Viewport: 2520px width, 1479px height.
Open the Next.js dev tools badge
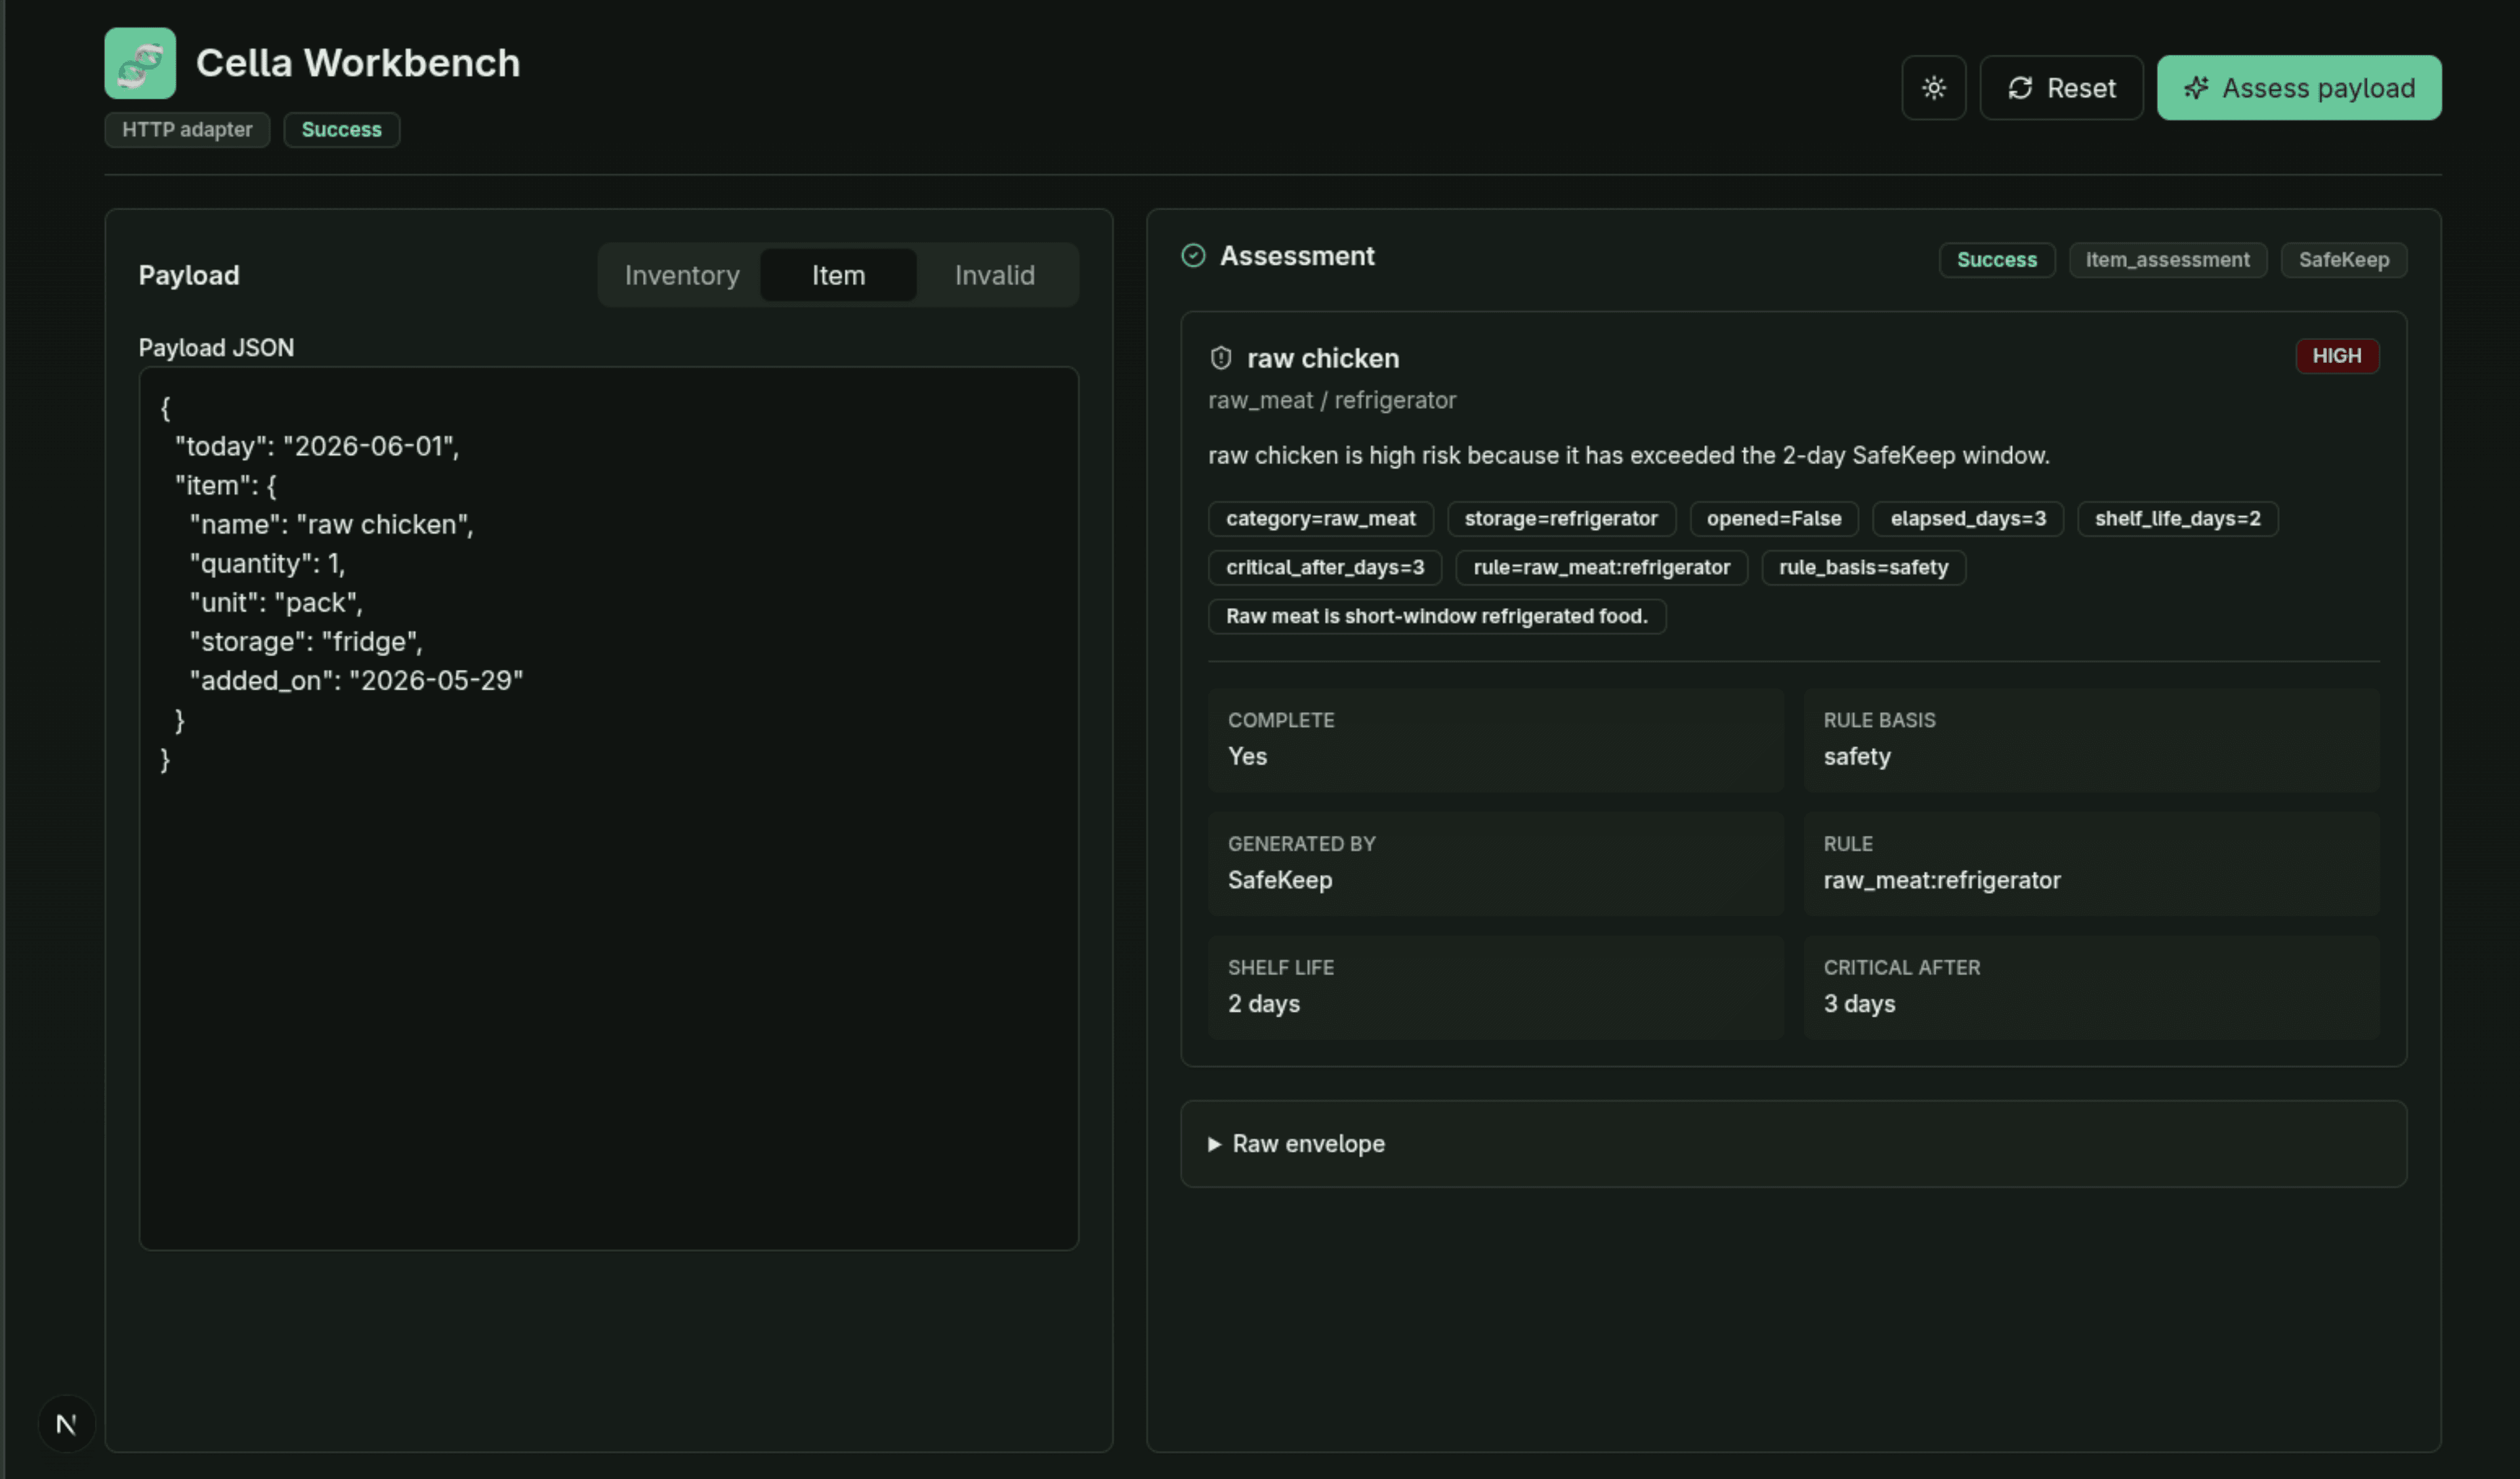click(x=66, y=1423)
